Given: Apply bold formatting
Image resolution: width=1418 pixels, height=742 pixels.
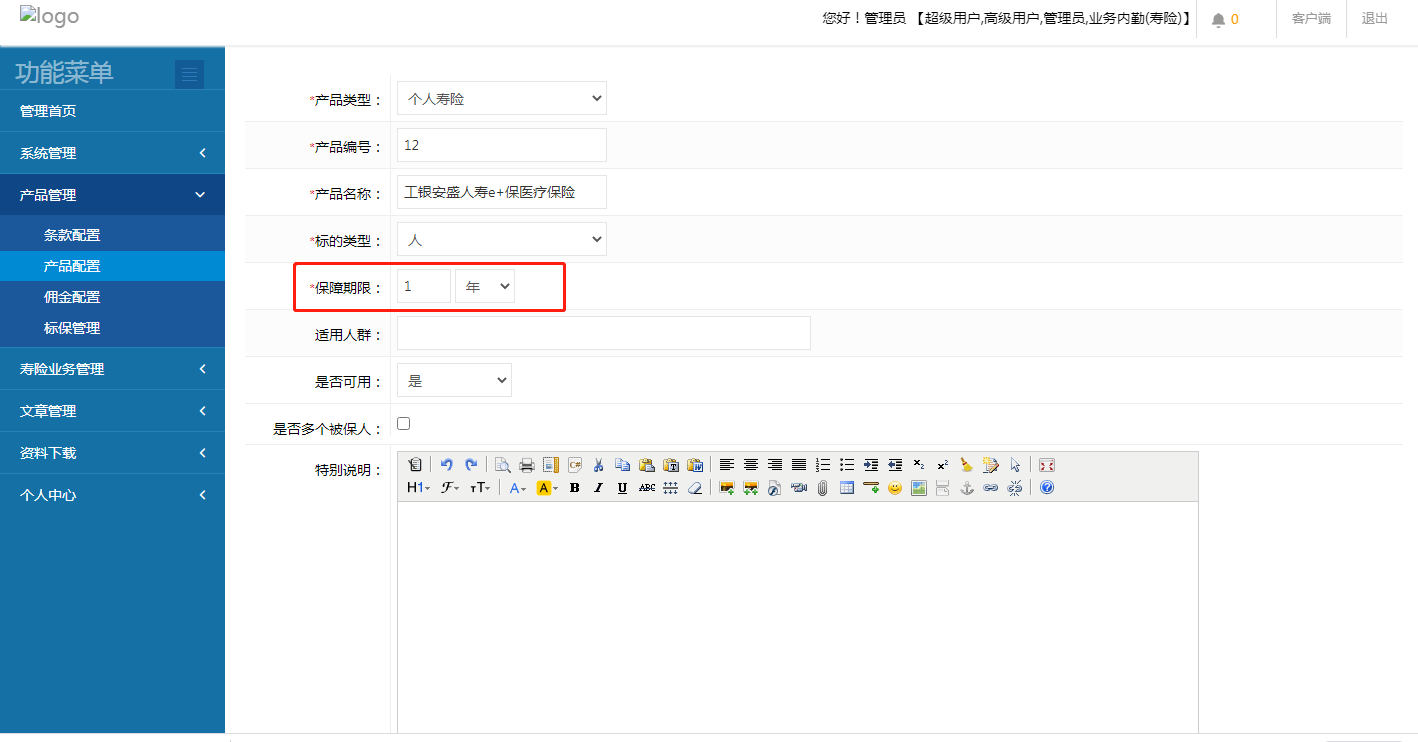Looking at the screenshot, I should coord(575,488).
